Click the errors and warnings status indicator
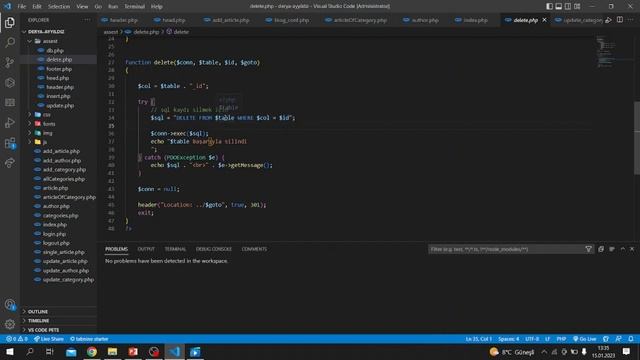The image size is (640, 360). click(17, 339)
